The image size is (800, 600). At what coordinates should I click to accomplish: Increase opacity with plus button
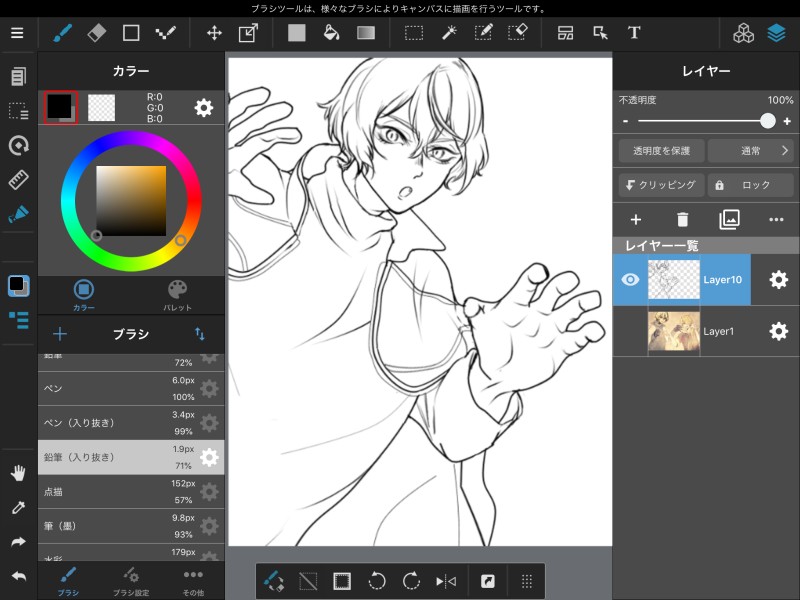(x=787, y=121)
